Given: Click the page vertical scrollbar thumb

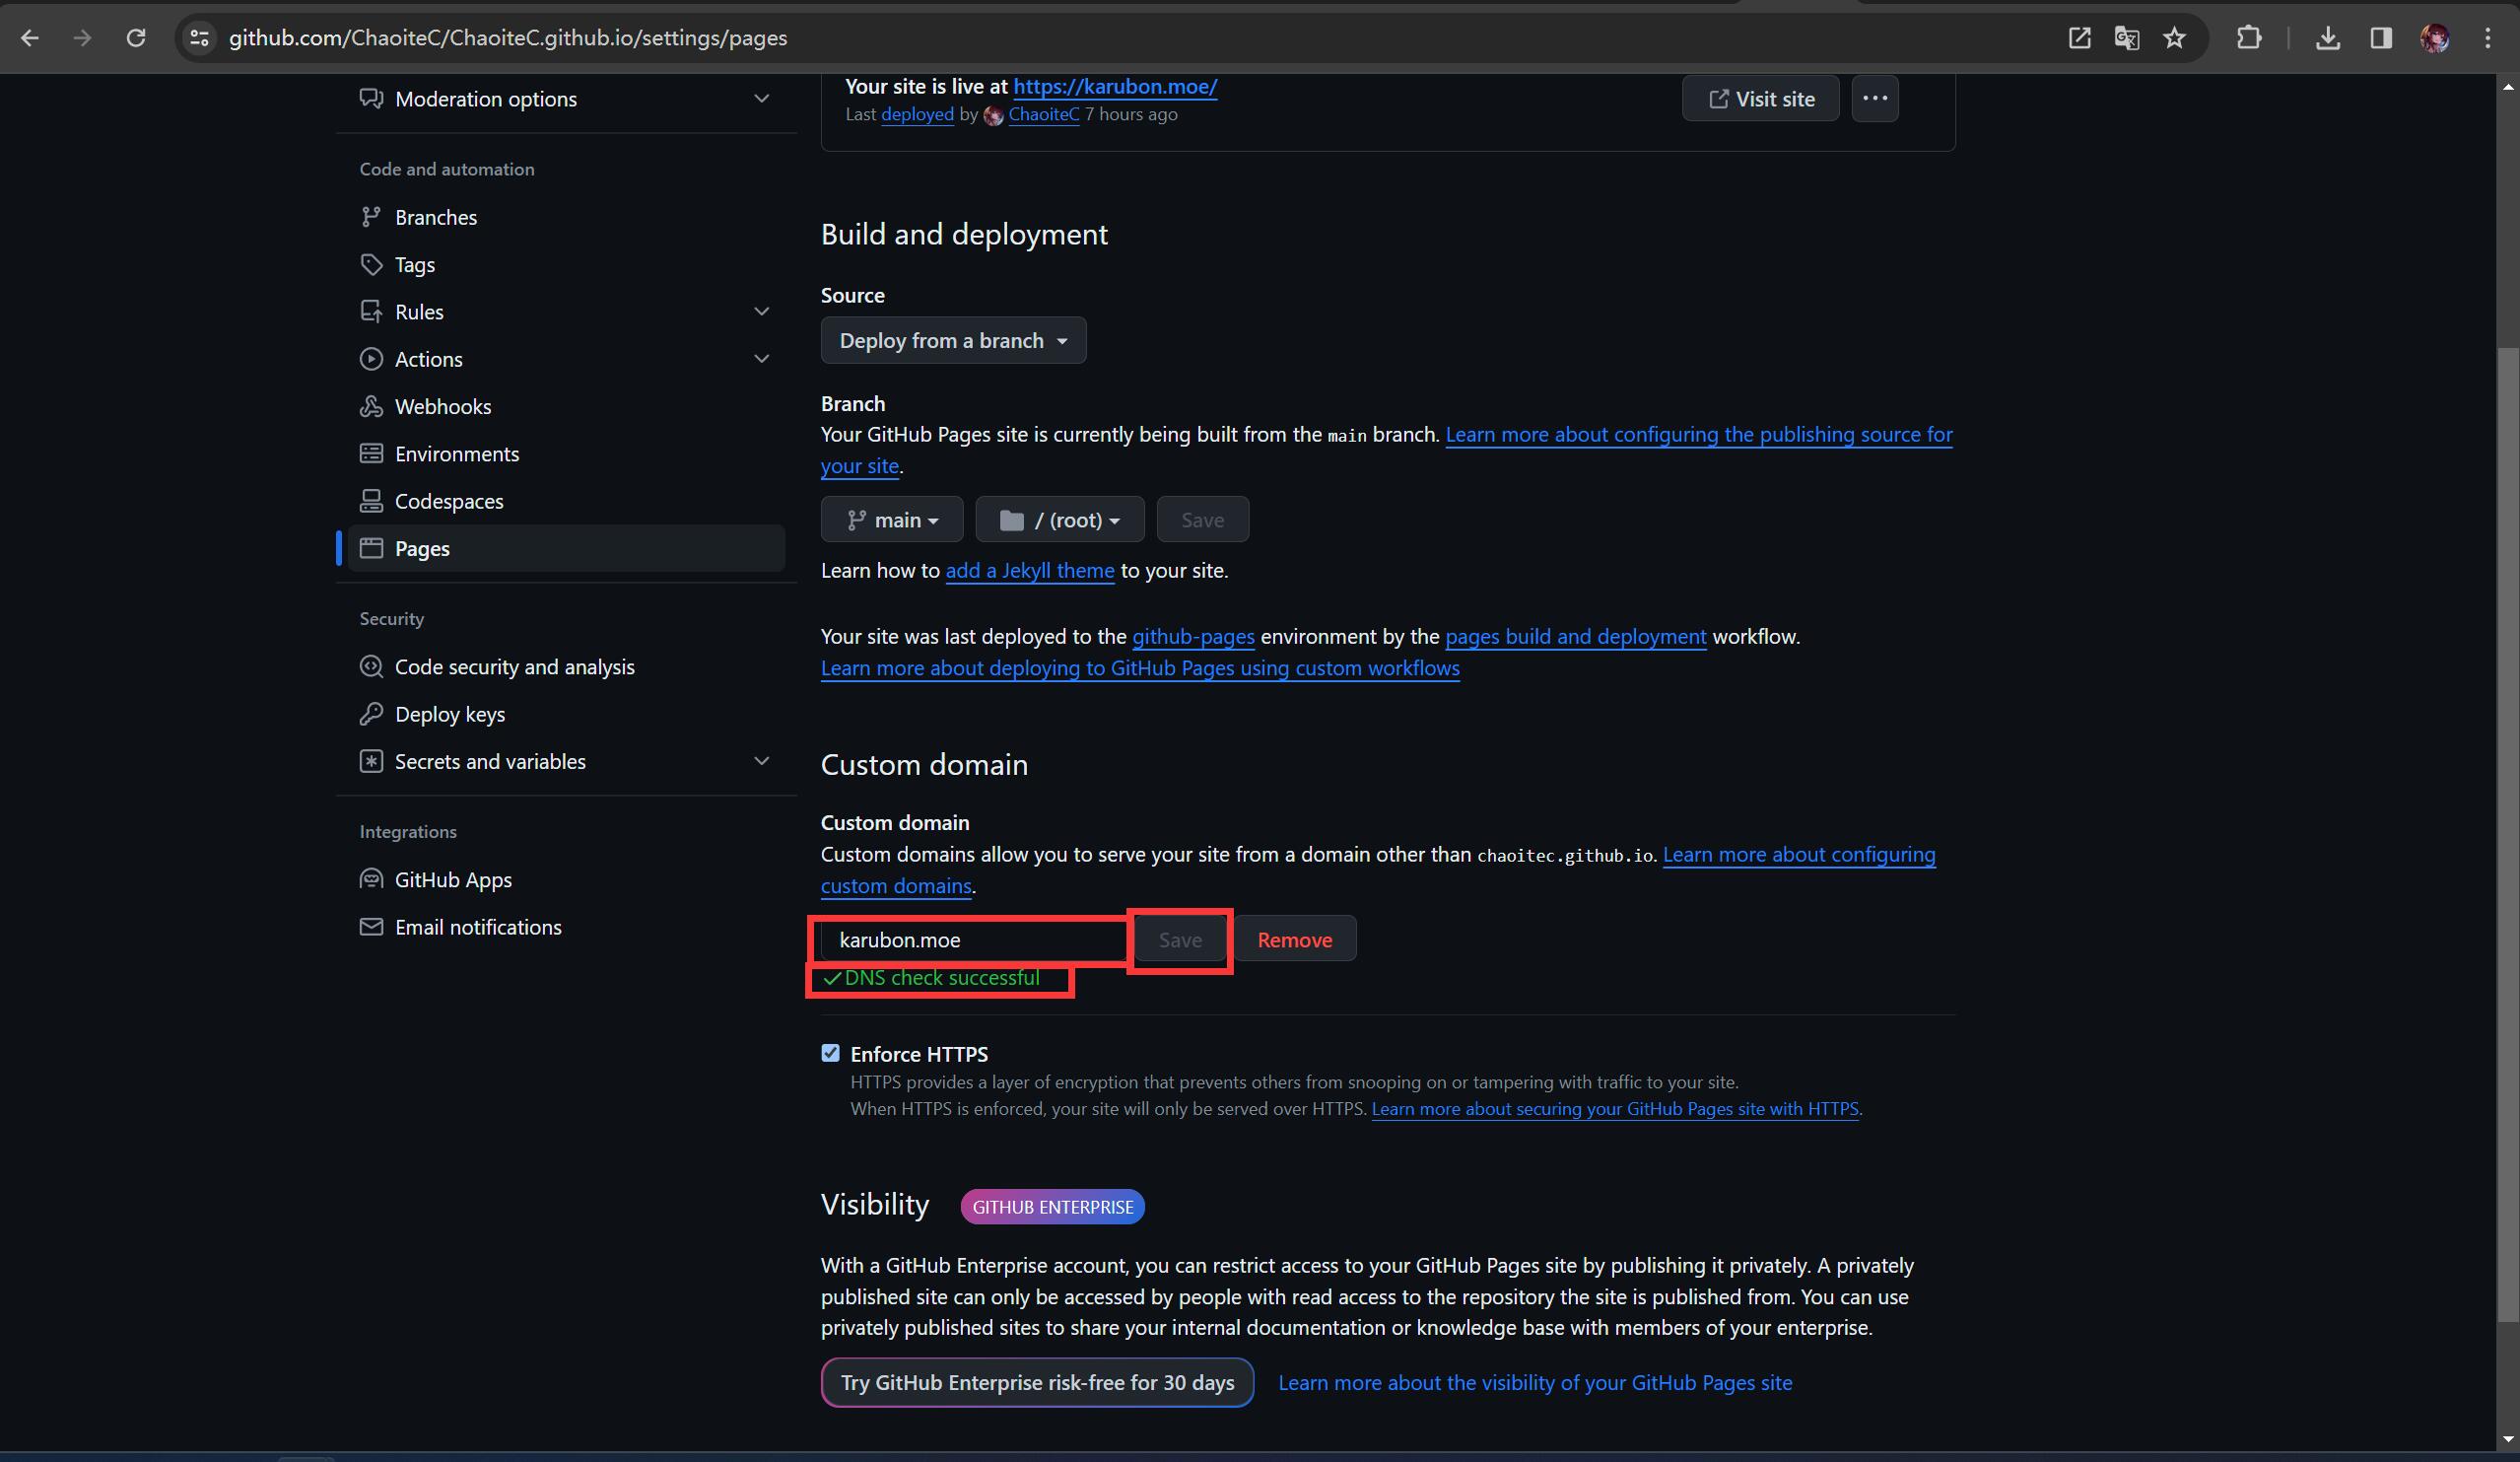Looking at the screenshot, I should (2507, 835).
